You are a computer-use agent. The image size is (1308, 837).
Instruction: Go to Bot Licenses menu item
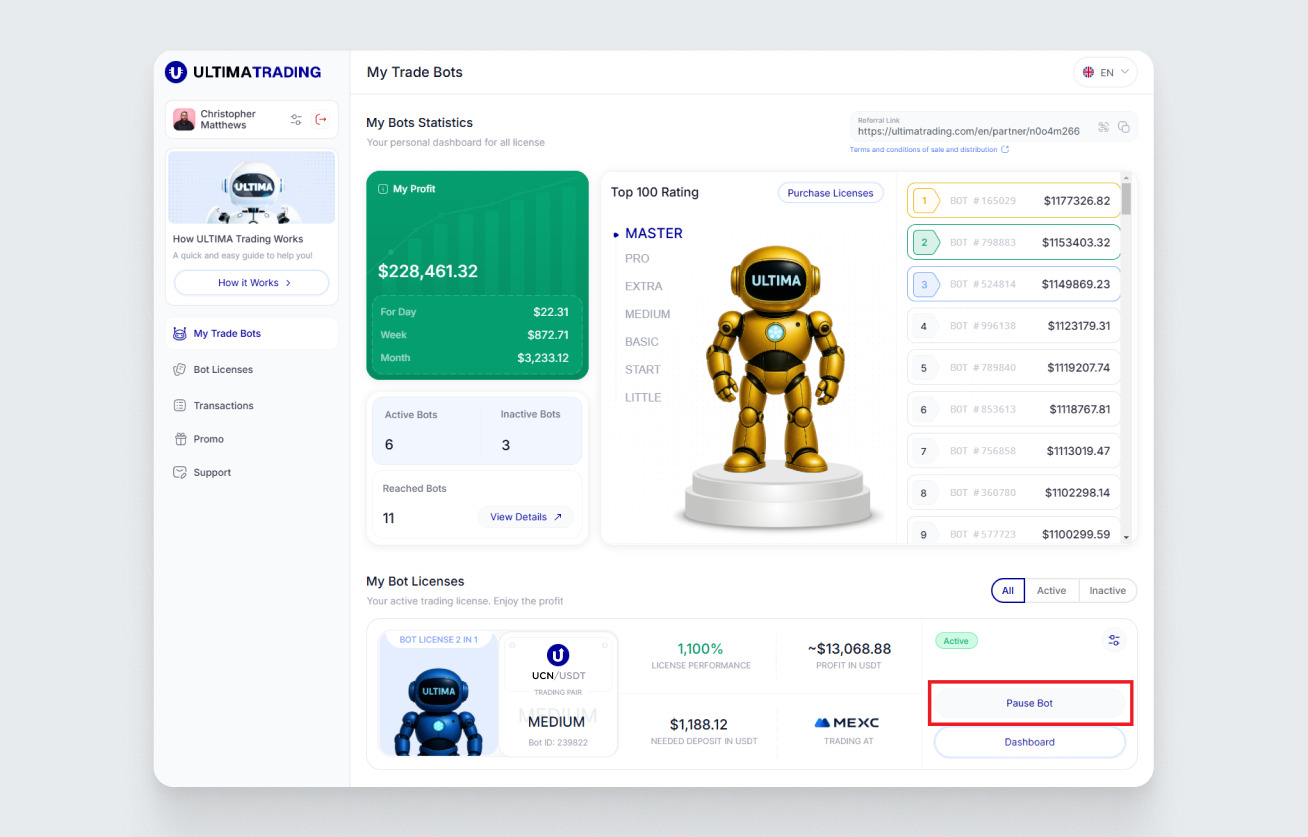(x=223, y=370)
